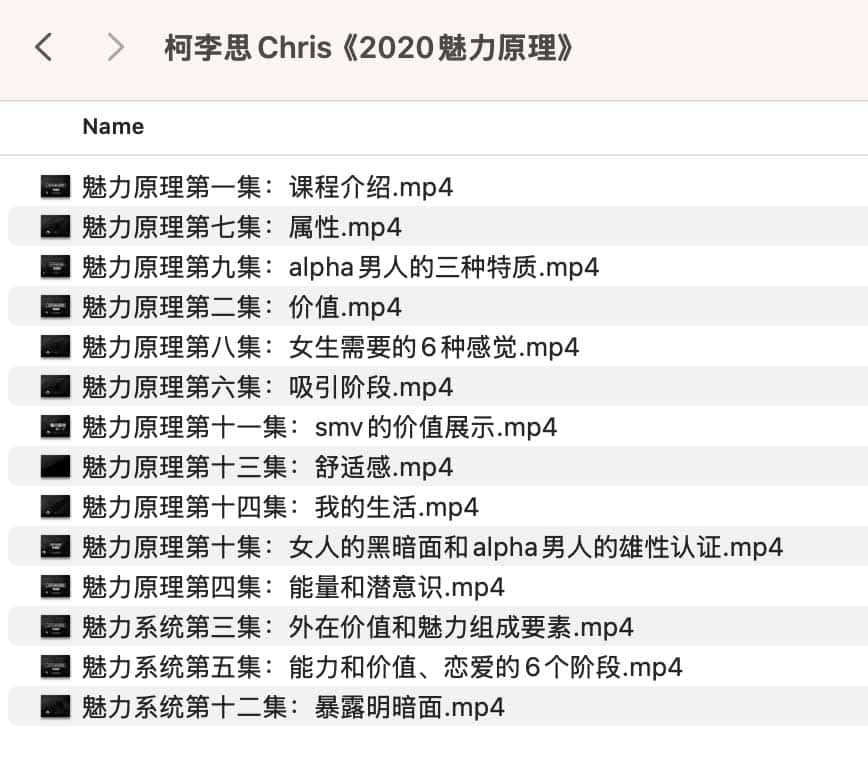
Task: Select file 魅力原理第十三集：舒适感.mp4
Action: coord(267,467)
